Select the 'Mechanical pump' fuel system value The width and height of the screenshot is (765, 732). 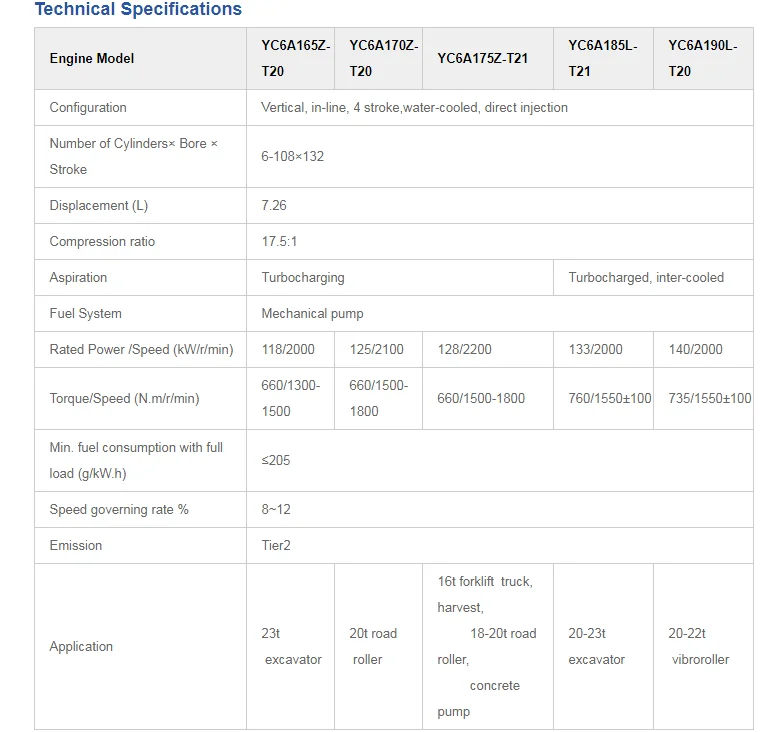tap(312, 313)
